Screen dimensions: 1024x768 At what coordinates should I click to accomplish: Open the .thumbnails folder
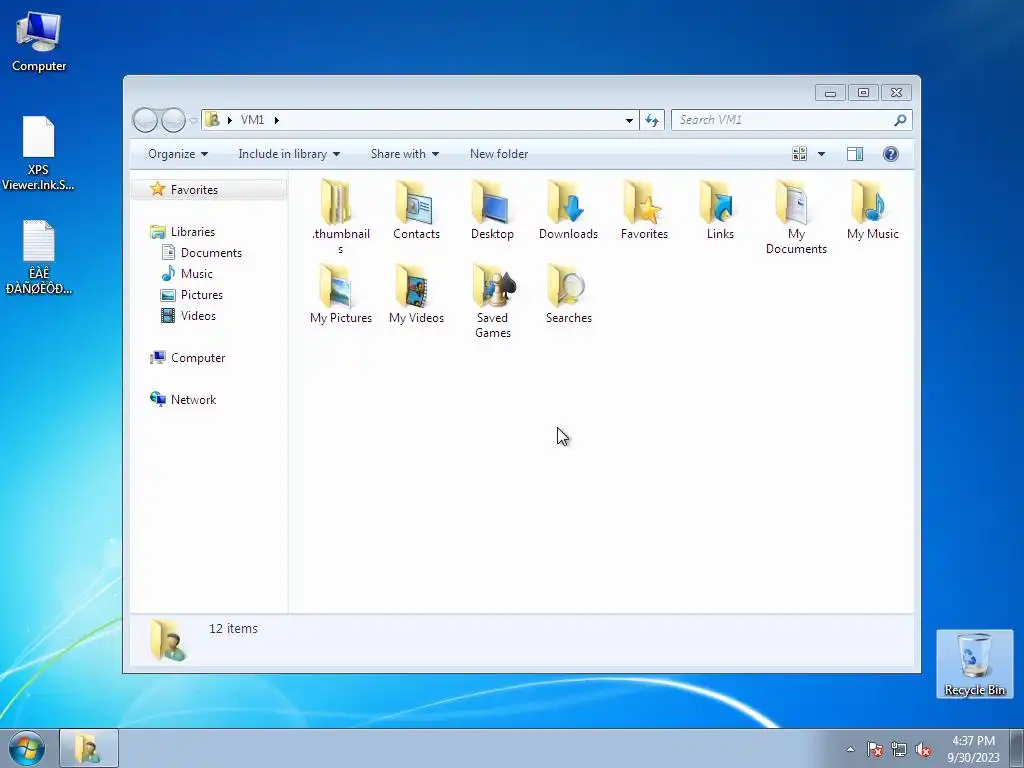[x=340, y=216]
